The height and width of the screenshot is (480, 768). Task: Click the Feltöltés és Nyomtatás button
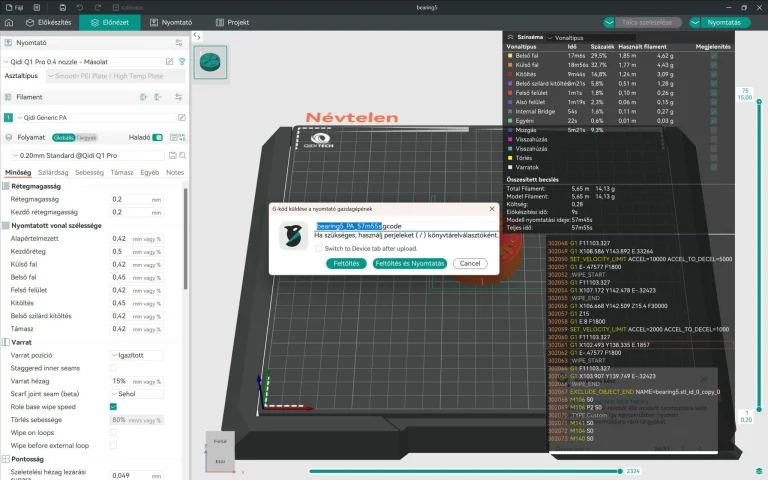click(409, 264)
